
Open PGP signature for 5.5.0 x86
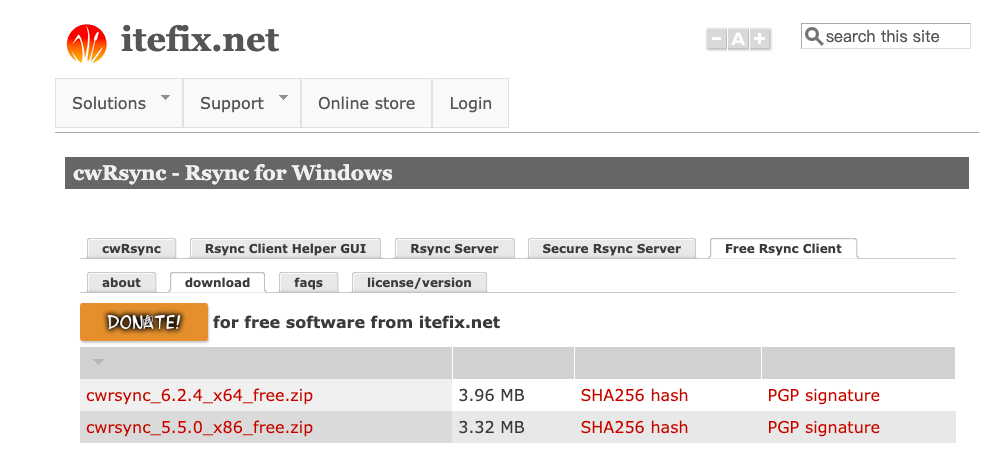tap(823, 428)
